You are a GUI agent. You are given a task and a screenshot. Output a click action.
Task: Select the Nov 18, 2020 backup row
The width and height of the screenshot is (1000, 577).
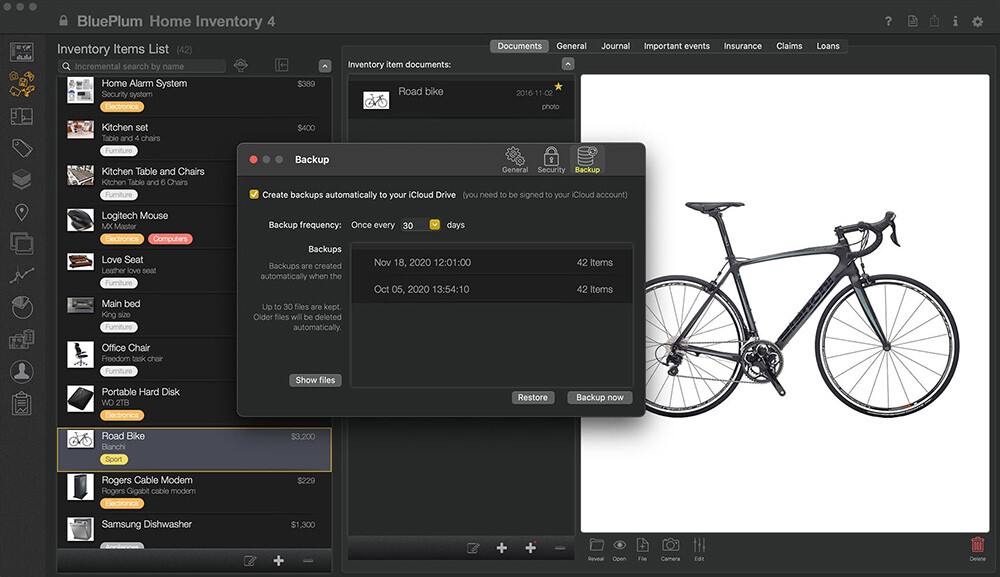[x=492, y=263]
